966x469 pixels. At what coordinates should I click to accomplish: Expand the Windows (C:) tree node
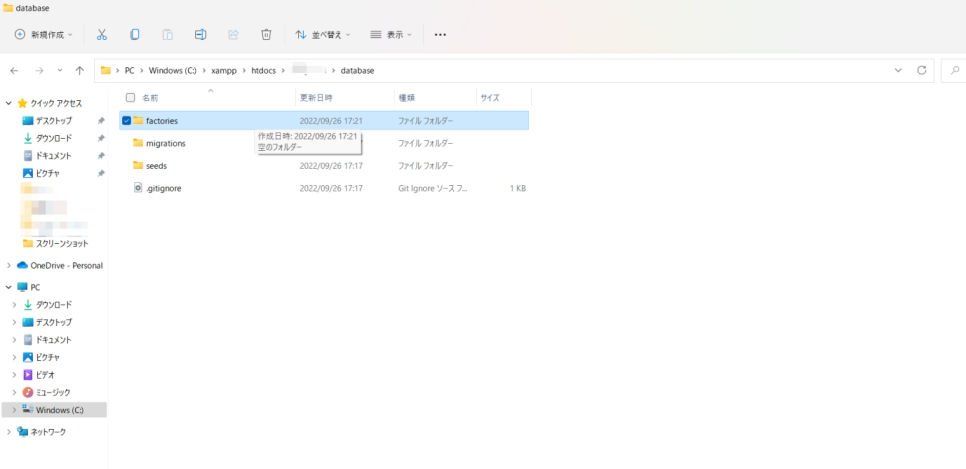14,410
